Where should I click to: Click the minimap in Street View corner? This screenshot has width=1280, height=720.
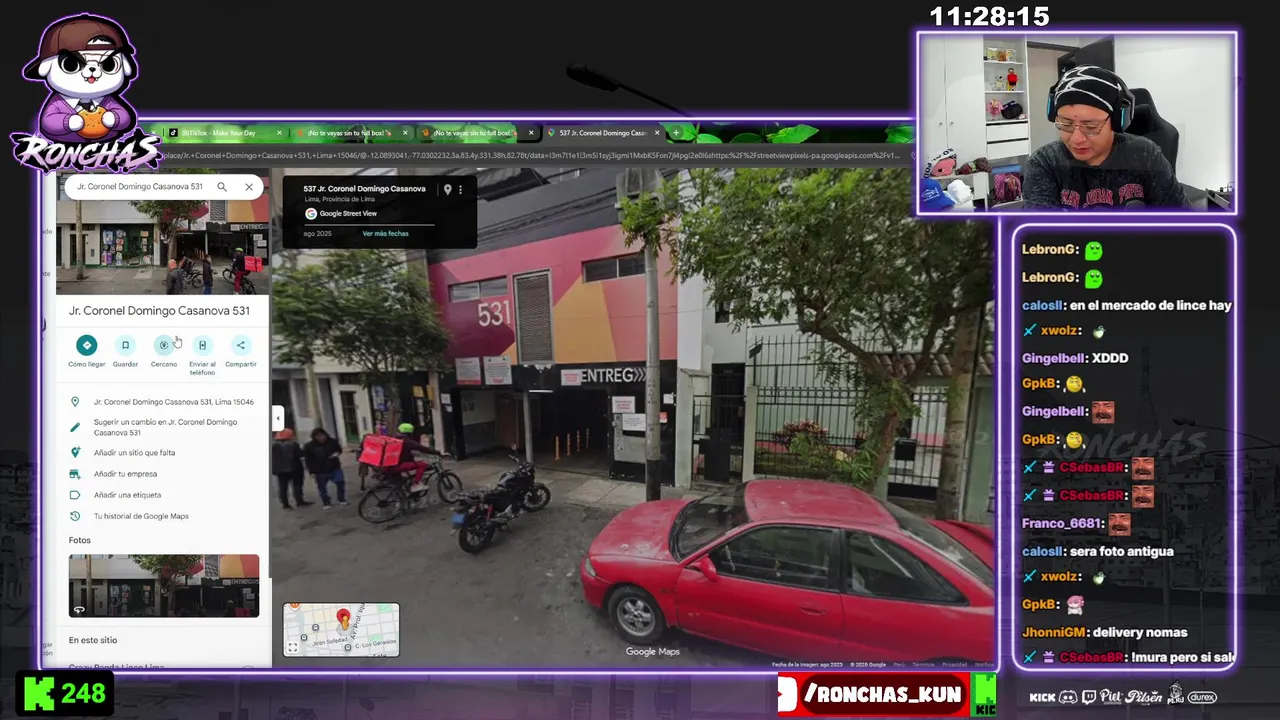point(341,630)
